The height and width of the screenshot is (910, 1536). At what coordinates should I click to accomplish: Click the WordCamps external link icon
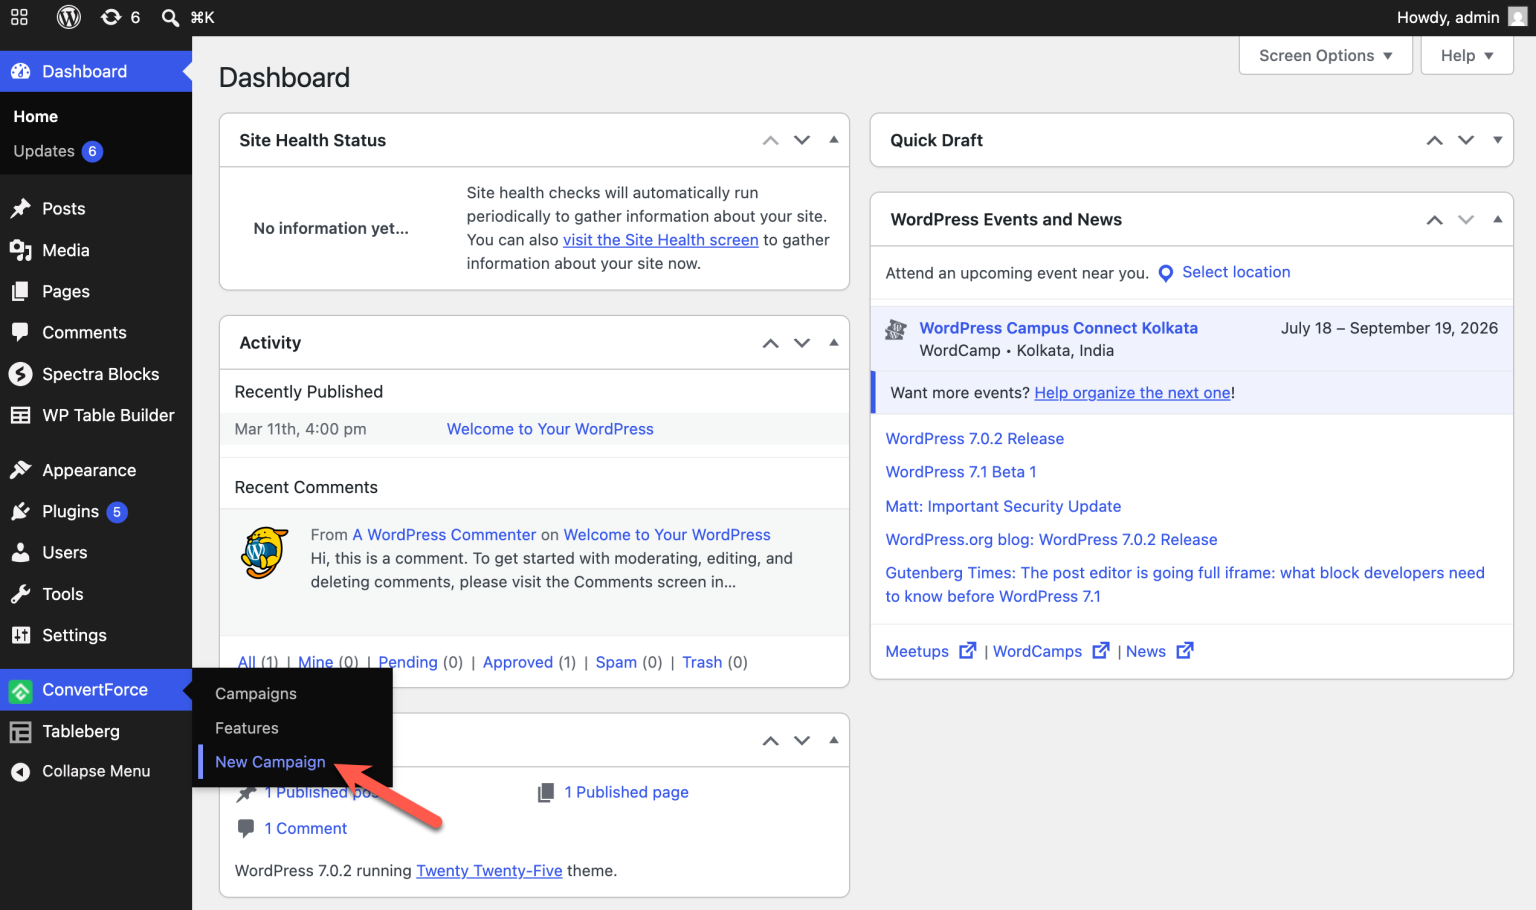click(x=1100, y=651)
